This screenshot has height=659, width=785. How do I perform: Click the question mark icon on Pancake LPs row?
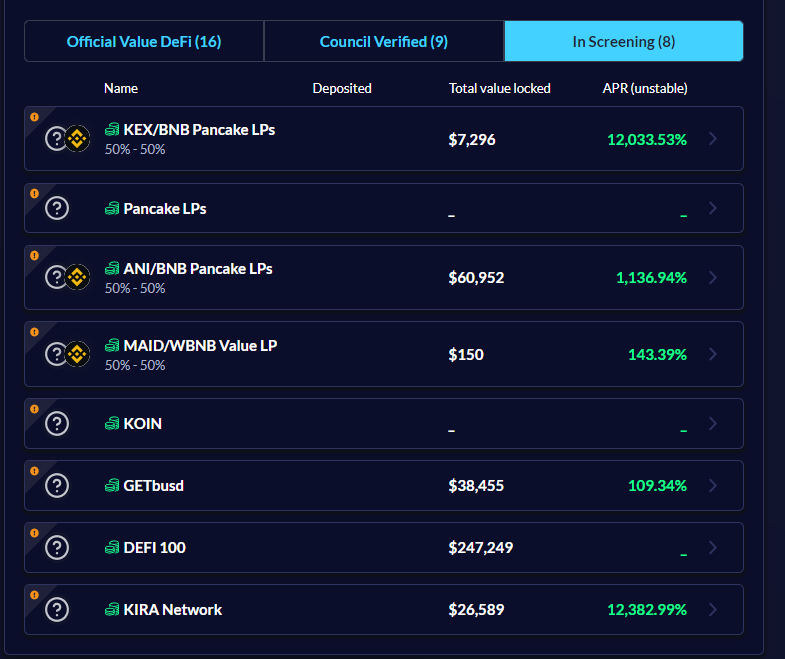(57, 208)
